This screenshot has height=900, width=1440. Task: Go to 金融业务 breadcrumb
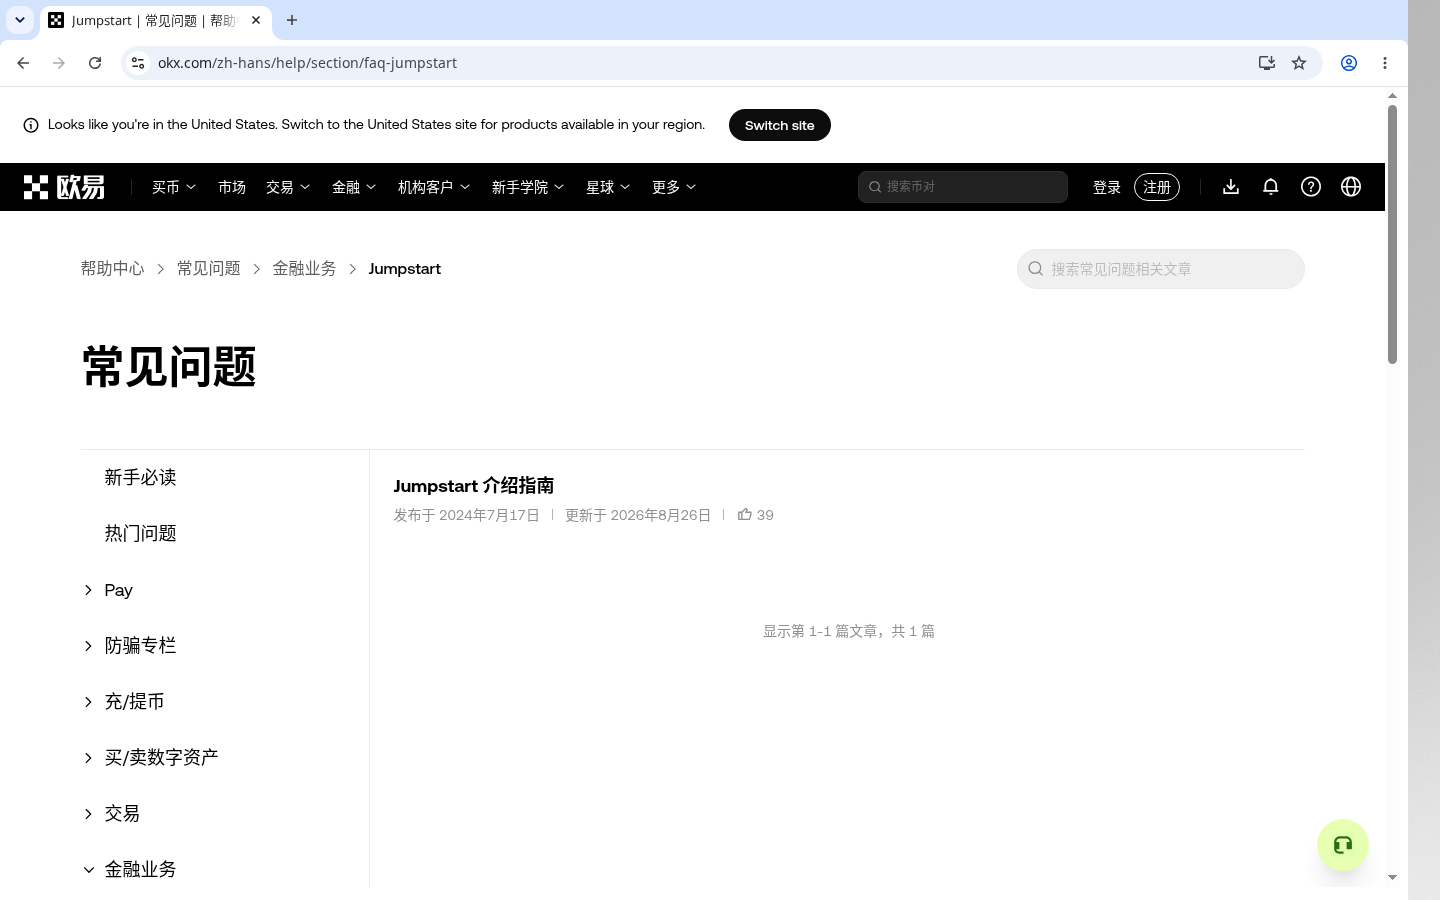[x=304, y=269]
